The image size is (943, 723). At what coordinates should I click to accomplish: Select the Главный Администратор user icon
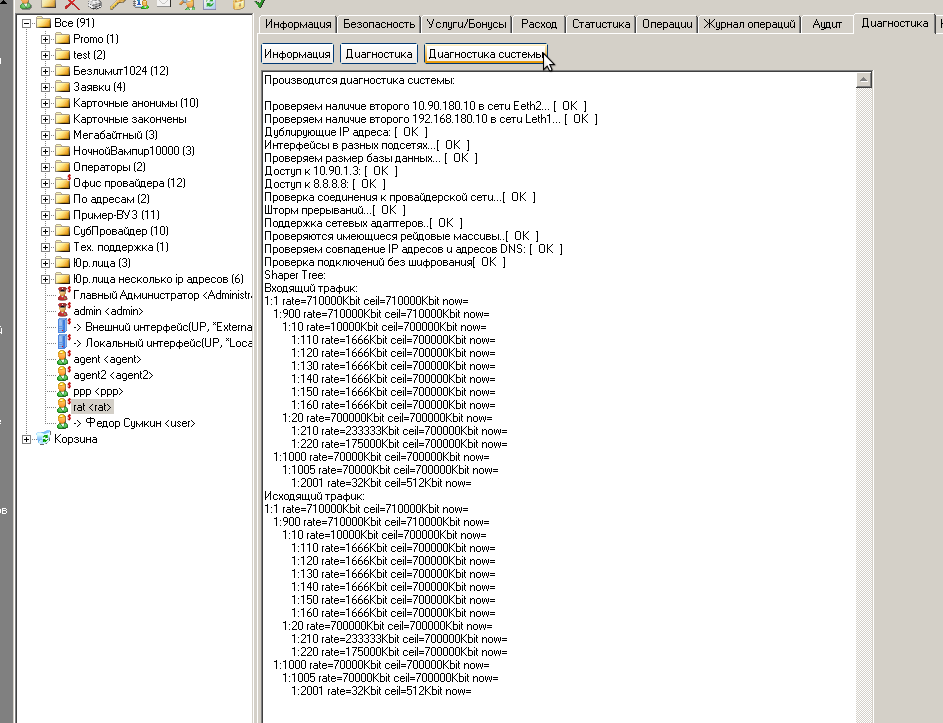click(x=63, y=295)
